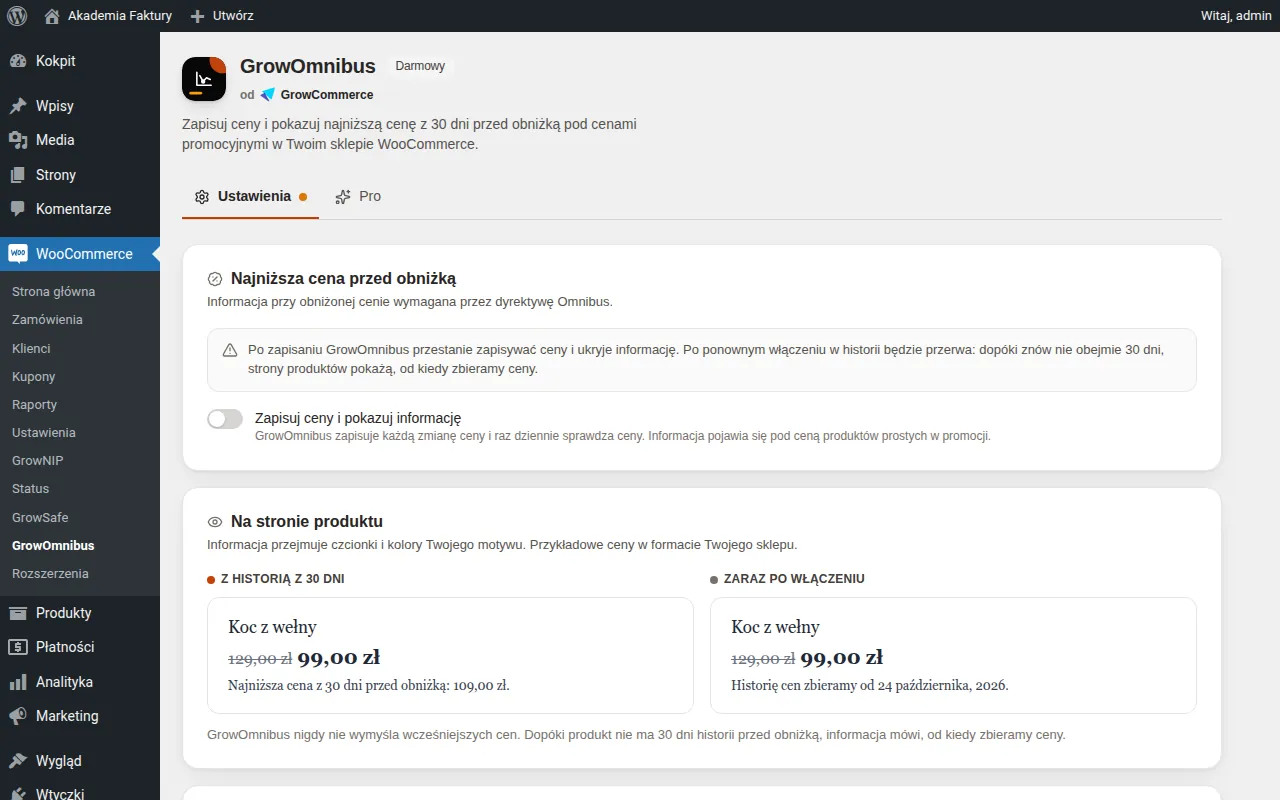Click the WordPress logo in admin bar

(x=16, y=16)
